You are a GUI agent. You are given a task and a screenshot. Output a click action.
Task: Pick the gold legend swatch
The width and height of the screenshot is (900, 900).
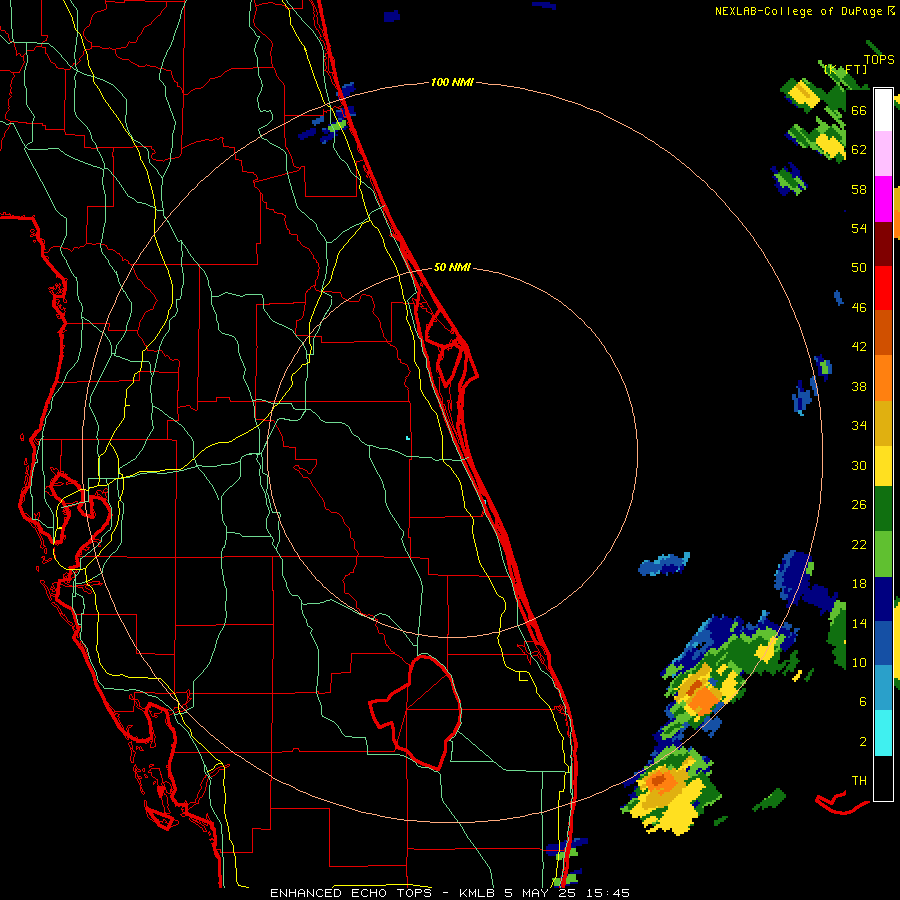(883, 423)
